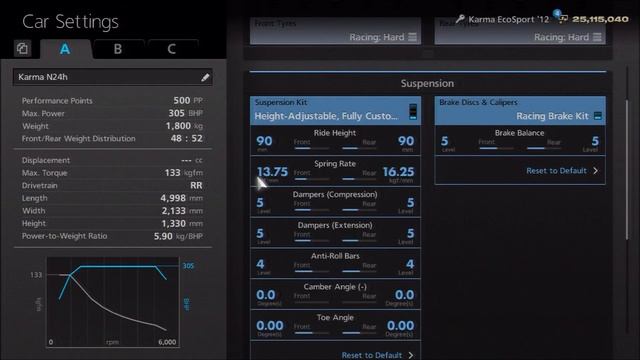
Task: Click the right-side vertical scrollbar
Action: click(x=628, y=169)
